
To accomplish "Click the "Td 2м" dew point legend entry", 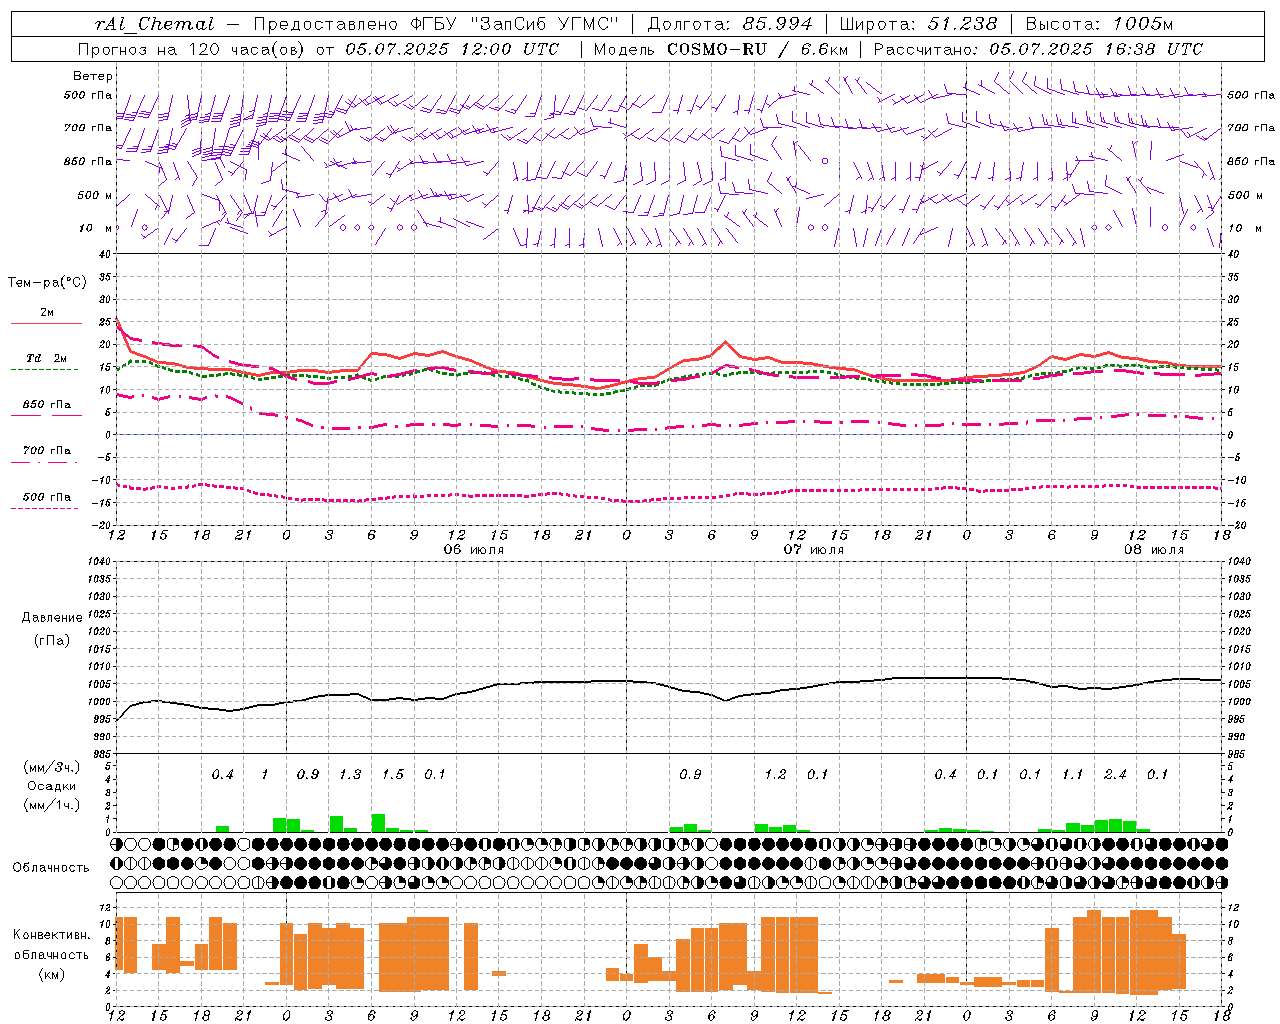I will tap(47, 358).
